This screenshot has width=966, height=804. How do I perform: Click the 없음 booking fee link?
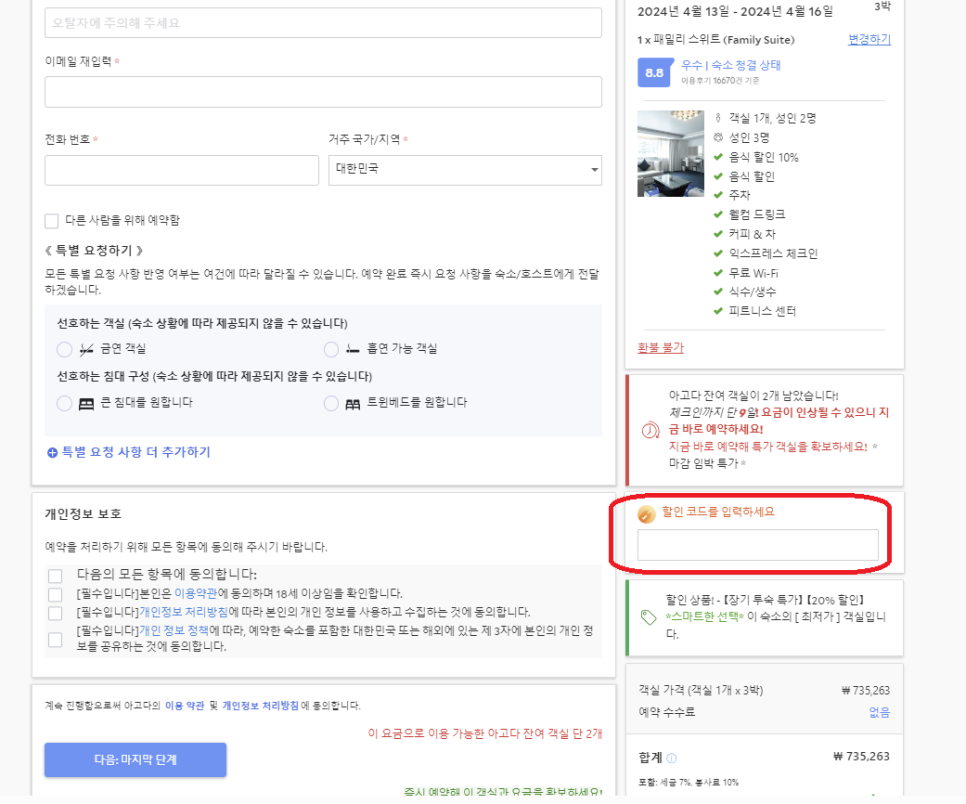(x=879, y=712)
